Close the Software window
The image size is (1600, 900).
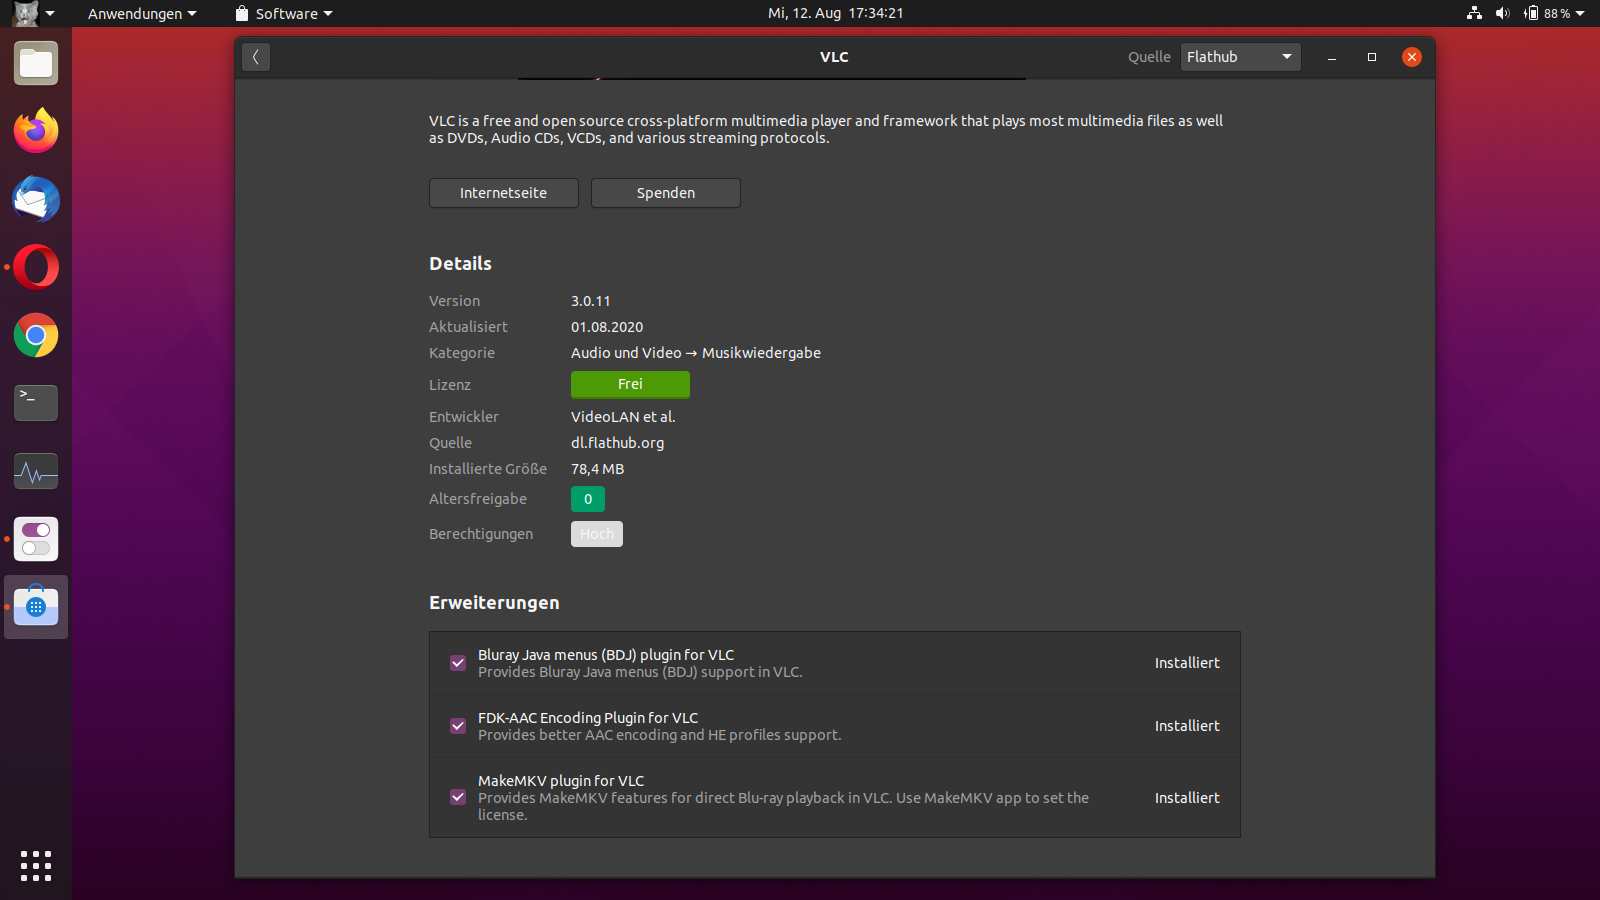pos(1412,57)
